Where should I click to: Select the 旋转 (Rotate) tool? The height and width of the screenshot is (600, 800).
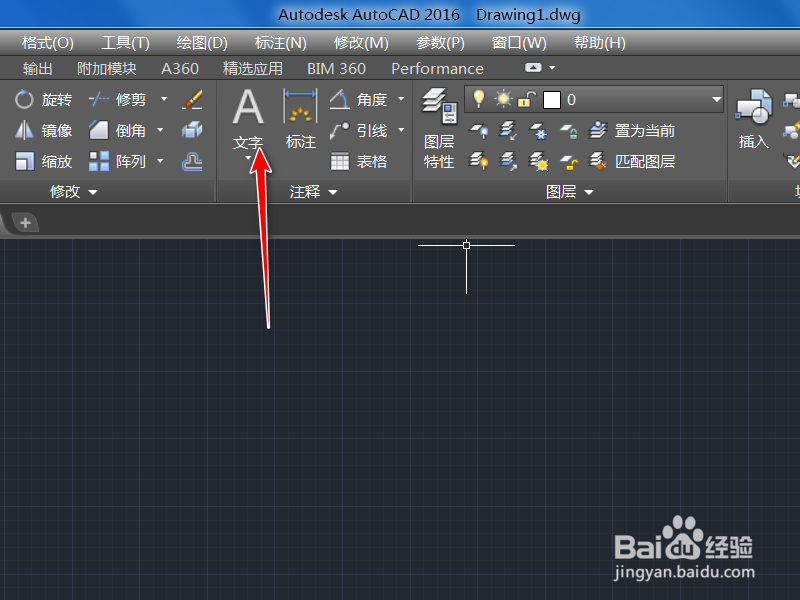point(43,99)
